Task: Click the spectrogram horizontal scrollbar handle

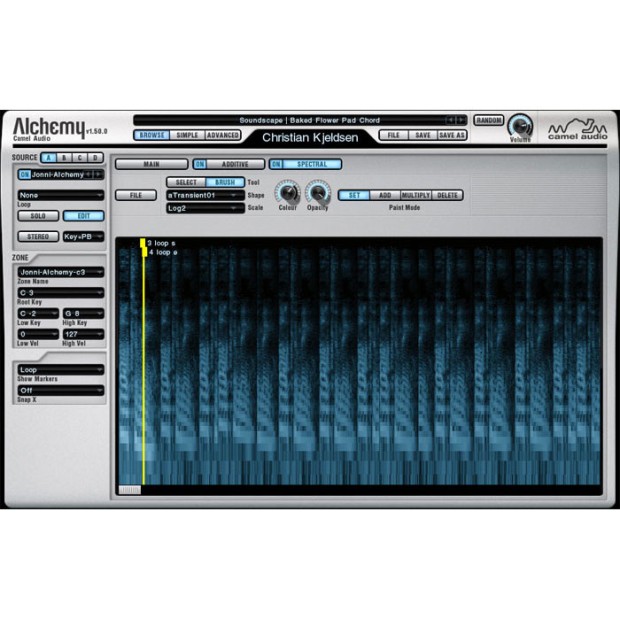Action: pyautogui.click(x=130, y=490)
